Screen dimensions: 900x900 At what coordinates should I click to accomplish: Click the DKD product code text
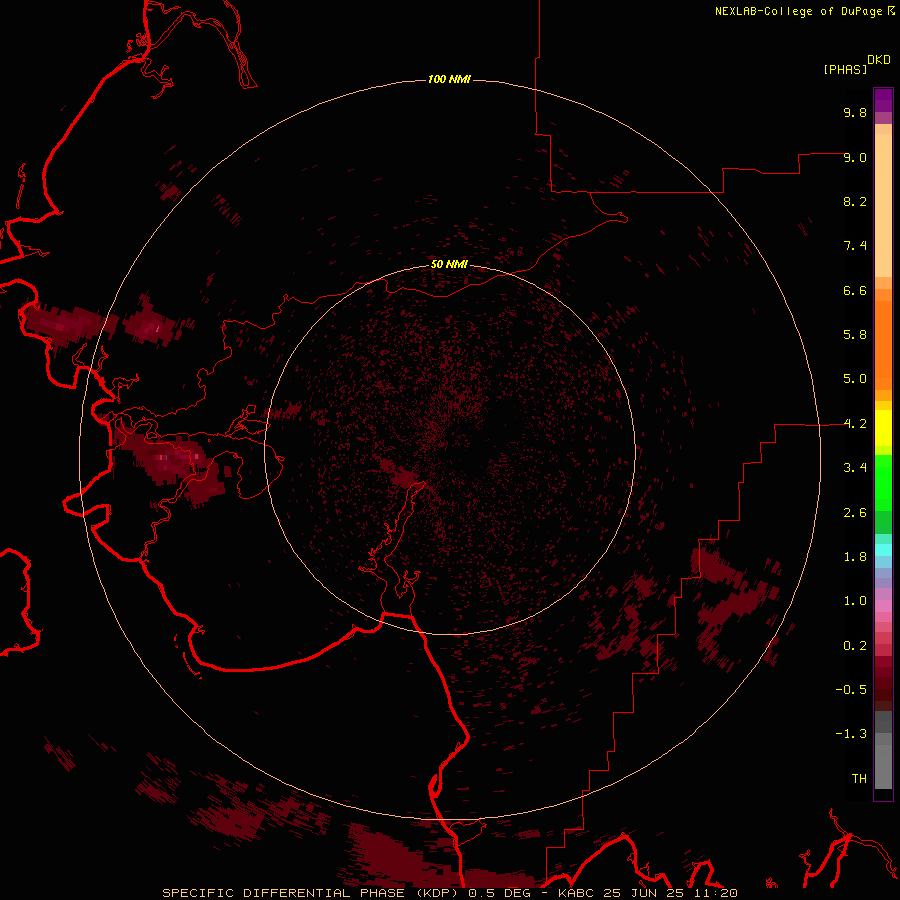[x=879, y=59]
